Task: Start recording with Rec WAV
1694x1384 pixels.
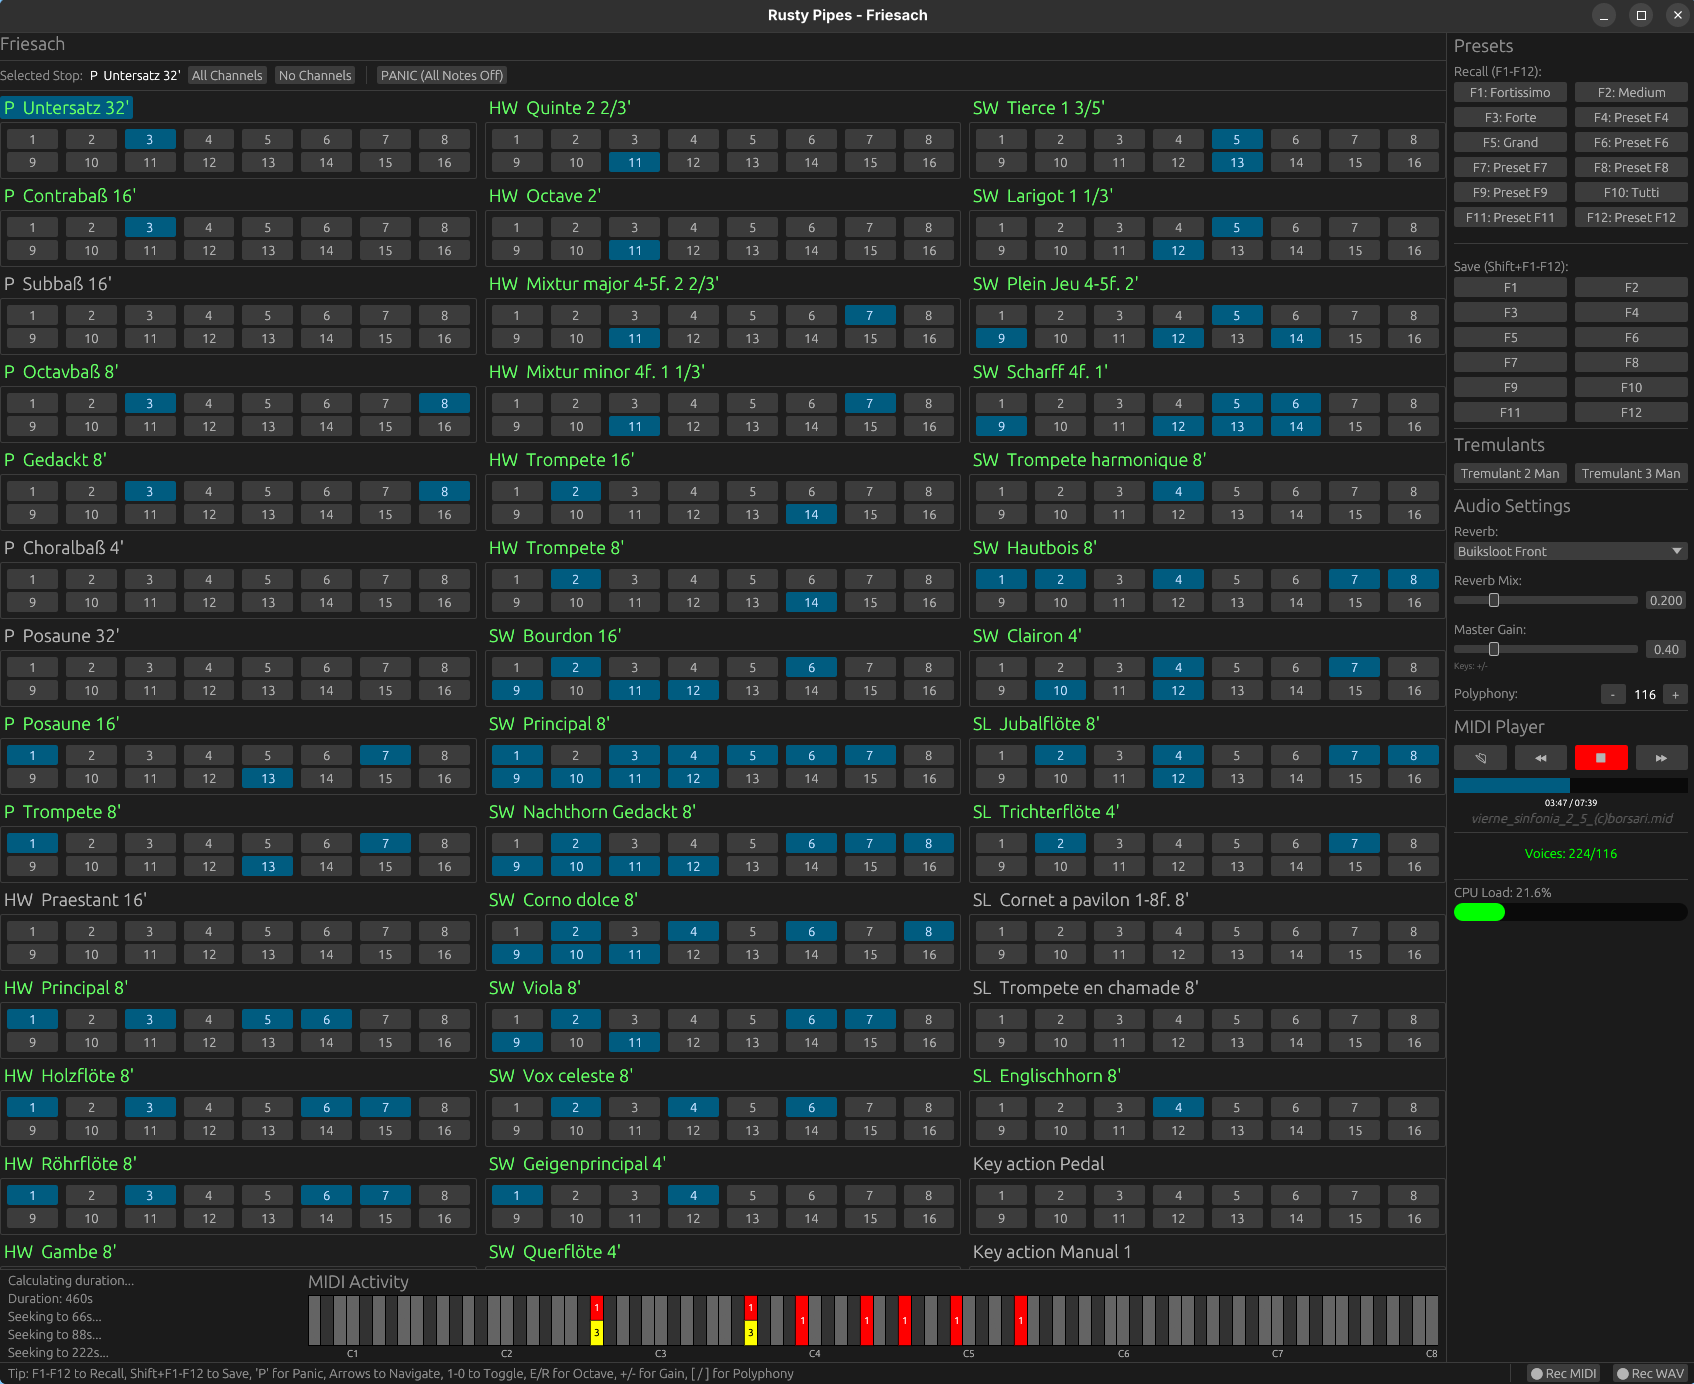Action: pos(1650,1373)
